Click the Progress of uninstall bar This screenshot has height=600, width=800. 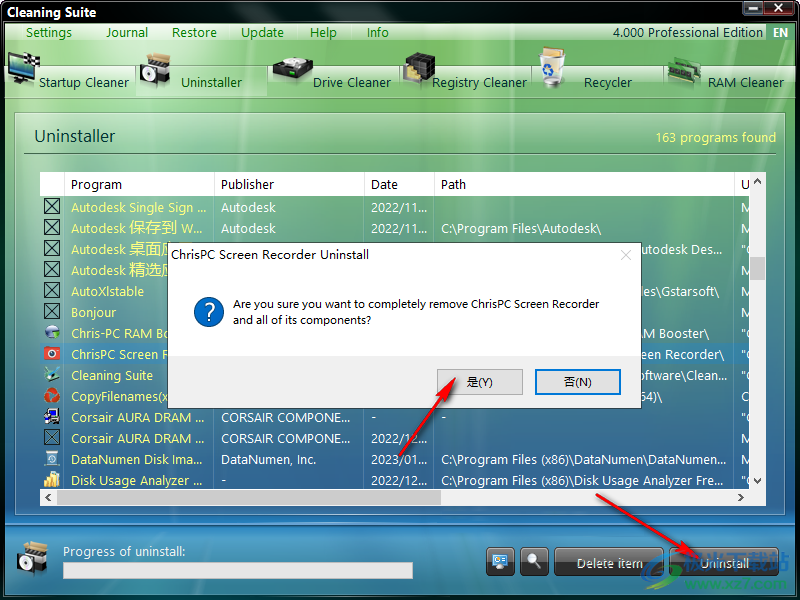click(238, 570)
